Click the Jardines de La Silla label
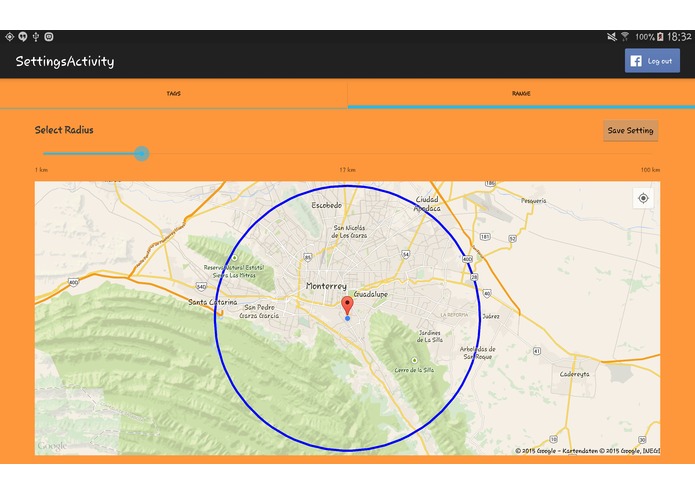This screenshot has width=695, height=494. coord(430,336)
